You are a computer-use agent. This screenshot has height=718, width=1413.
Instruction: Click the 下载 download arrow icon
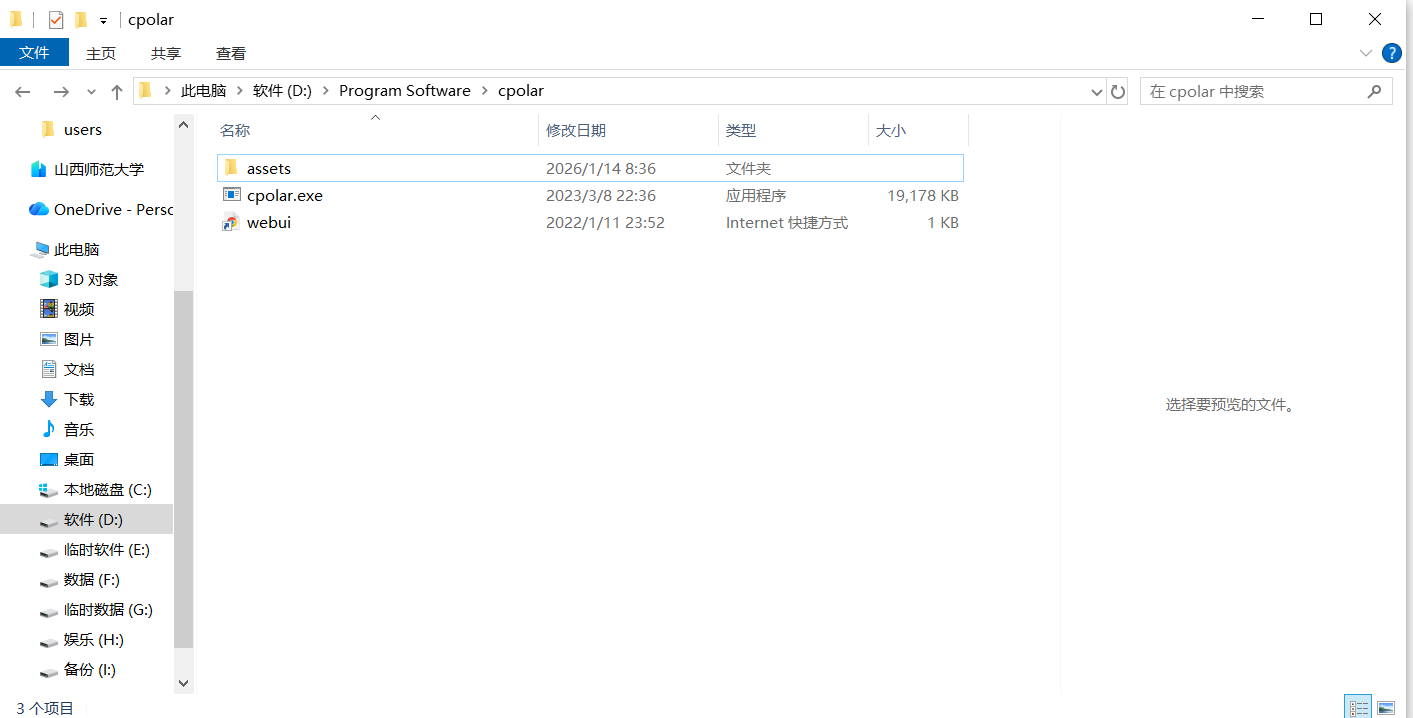pos(49,399)
